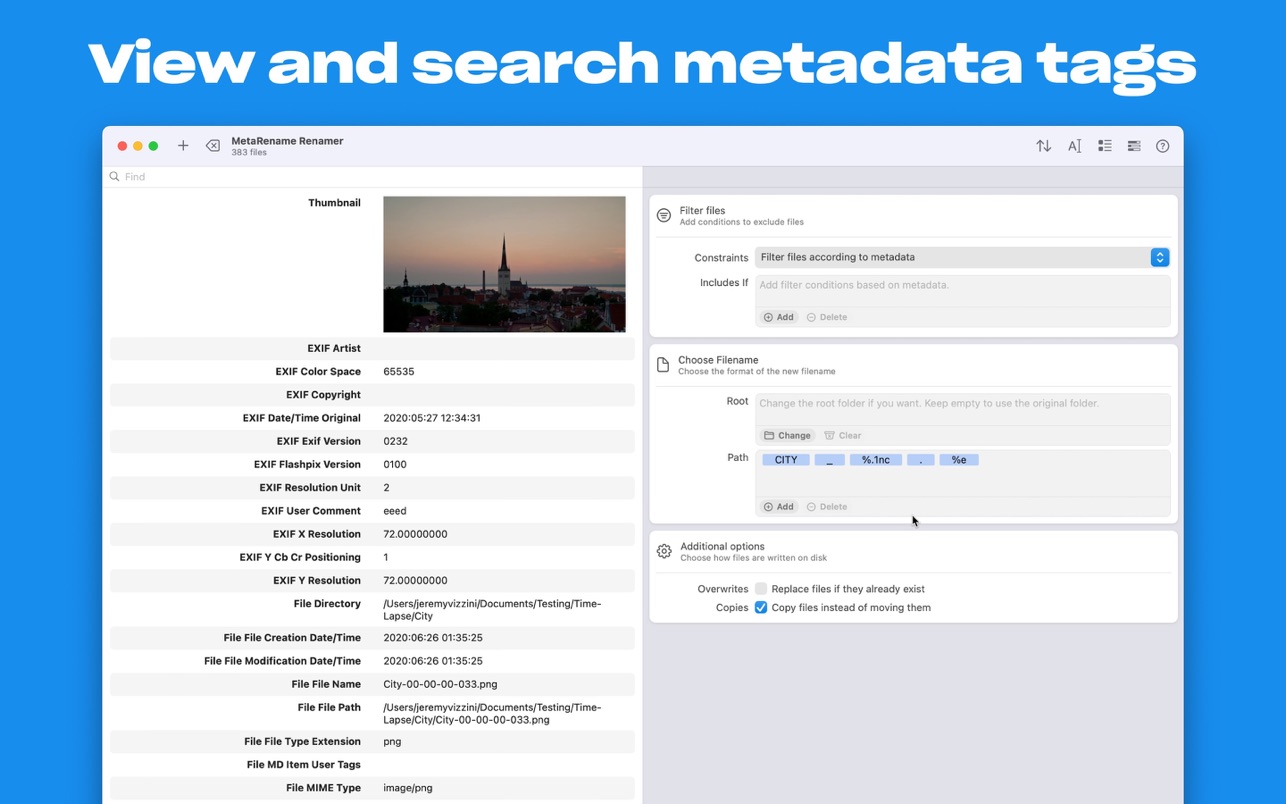Uncheck Copy files instead of moving them
Viewport: 1286px width, 804px height.
click(x=761, y=607)
